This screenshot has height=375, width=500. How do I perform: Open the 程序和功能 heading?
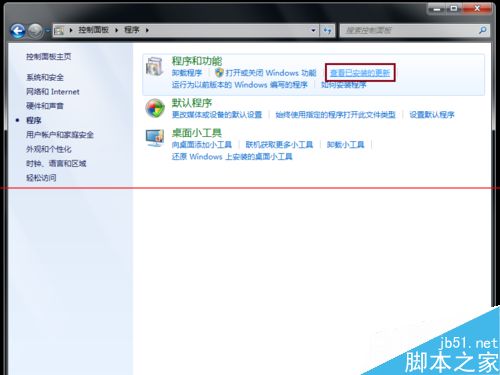(197, 61)
